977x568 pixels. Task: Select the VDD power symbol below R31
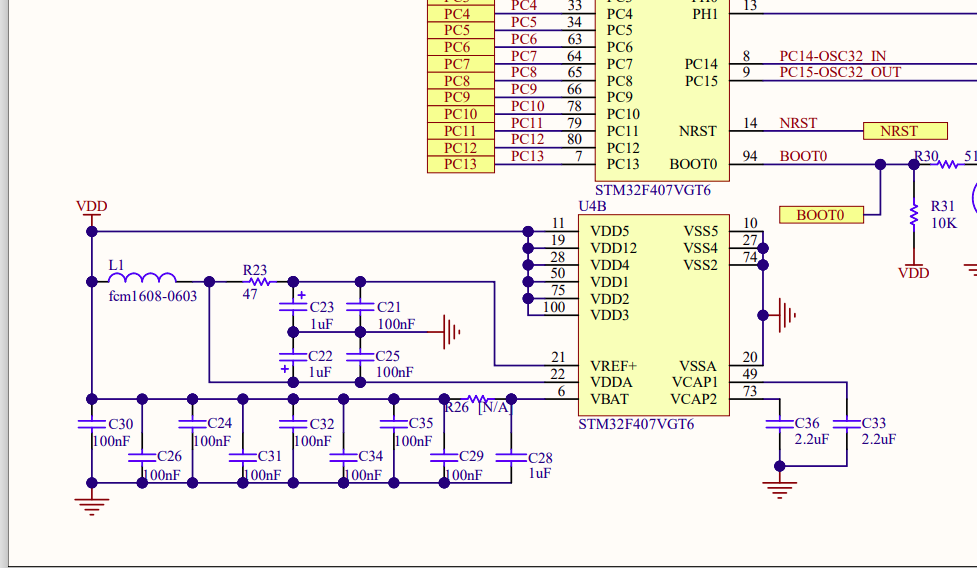(x=914, y=268)
